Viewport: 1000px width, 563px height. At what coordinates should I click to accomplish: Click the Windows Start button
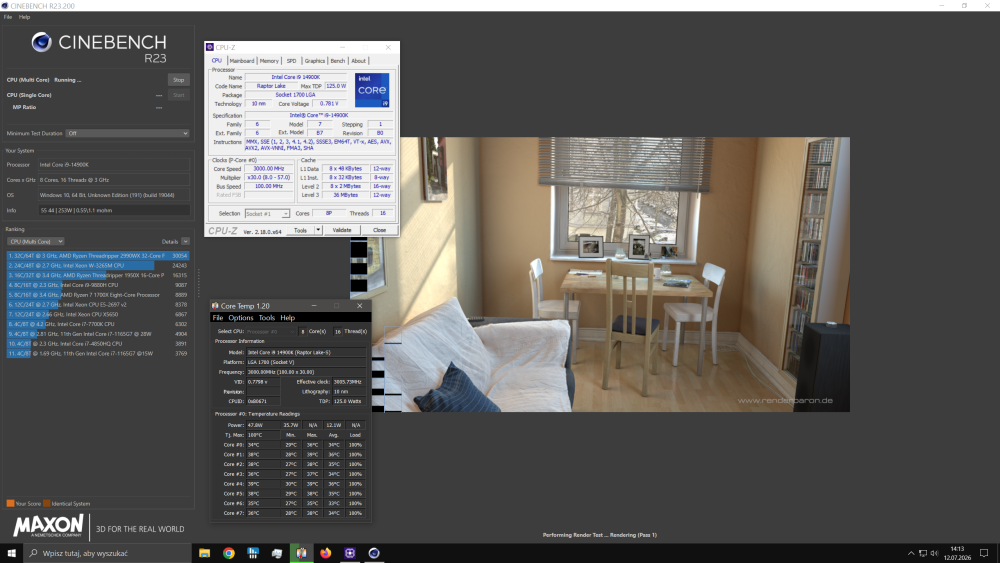[11, 553]
